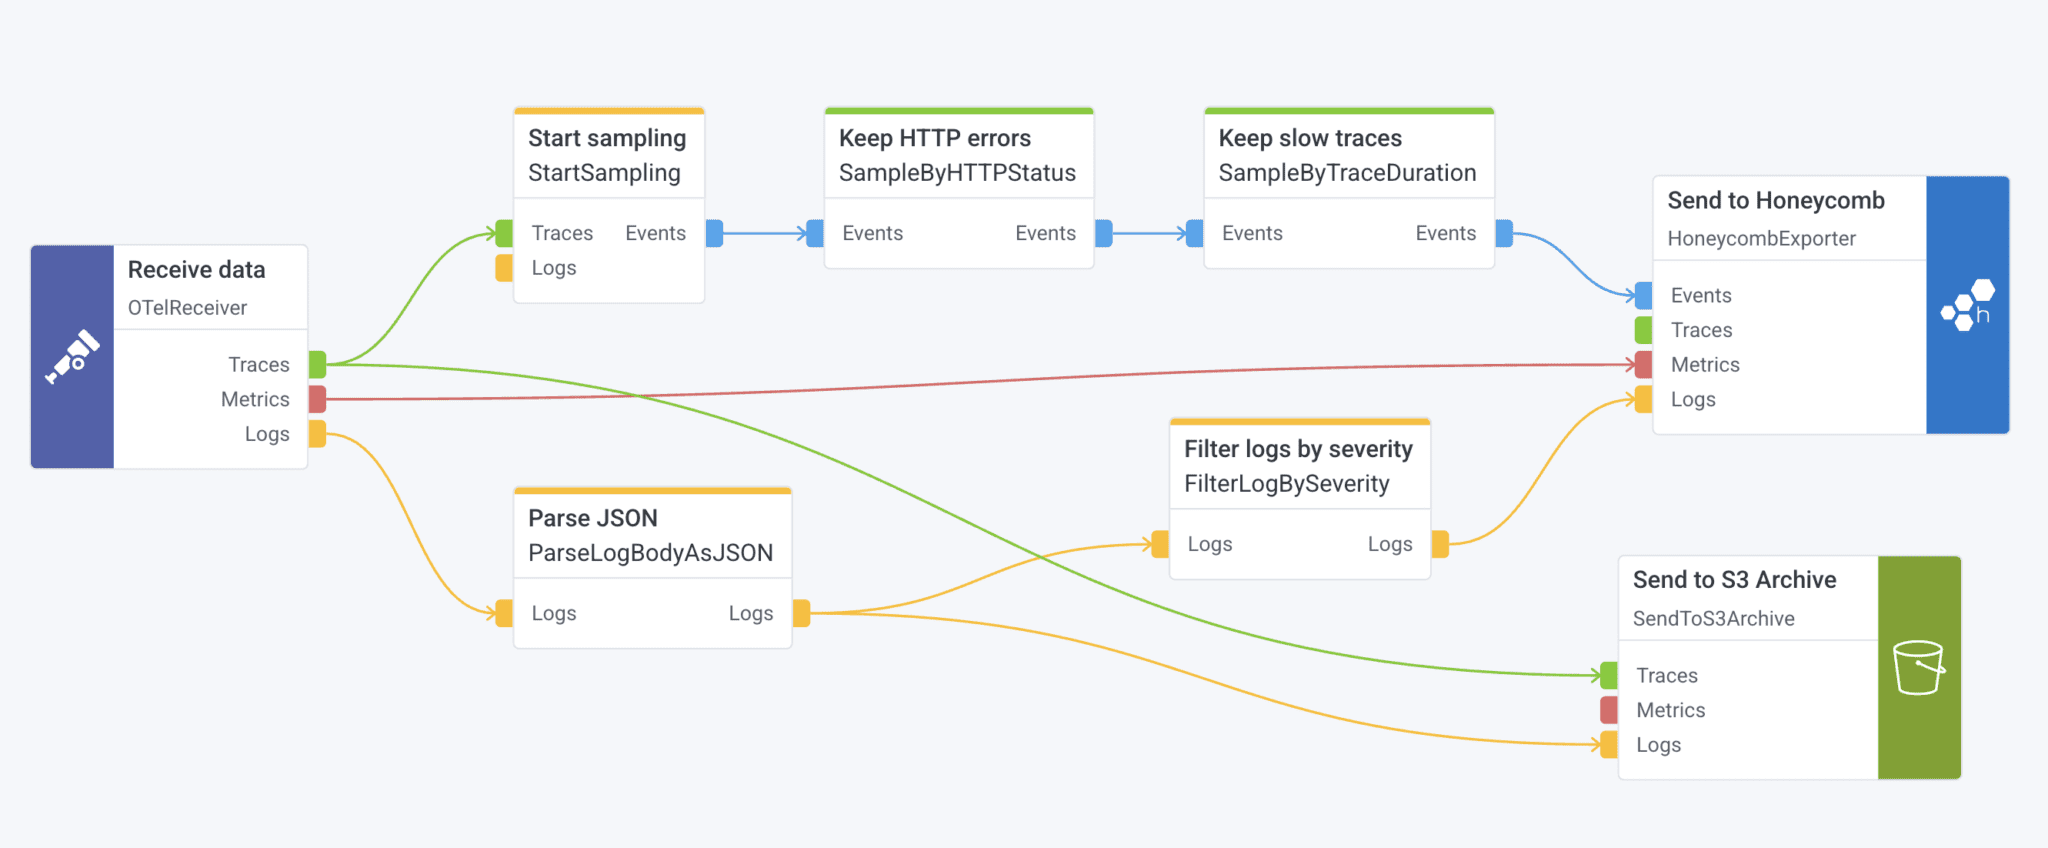
Task: Click the red Metrics input port on S3 Archive
Action: point(1608,710)
